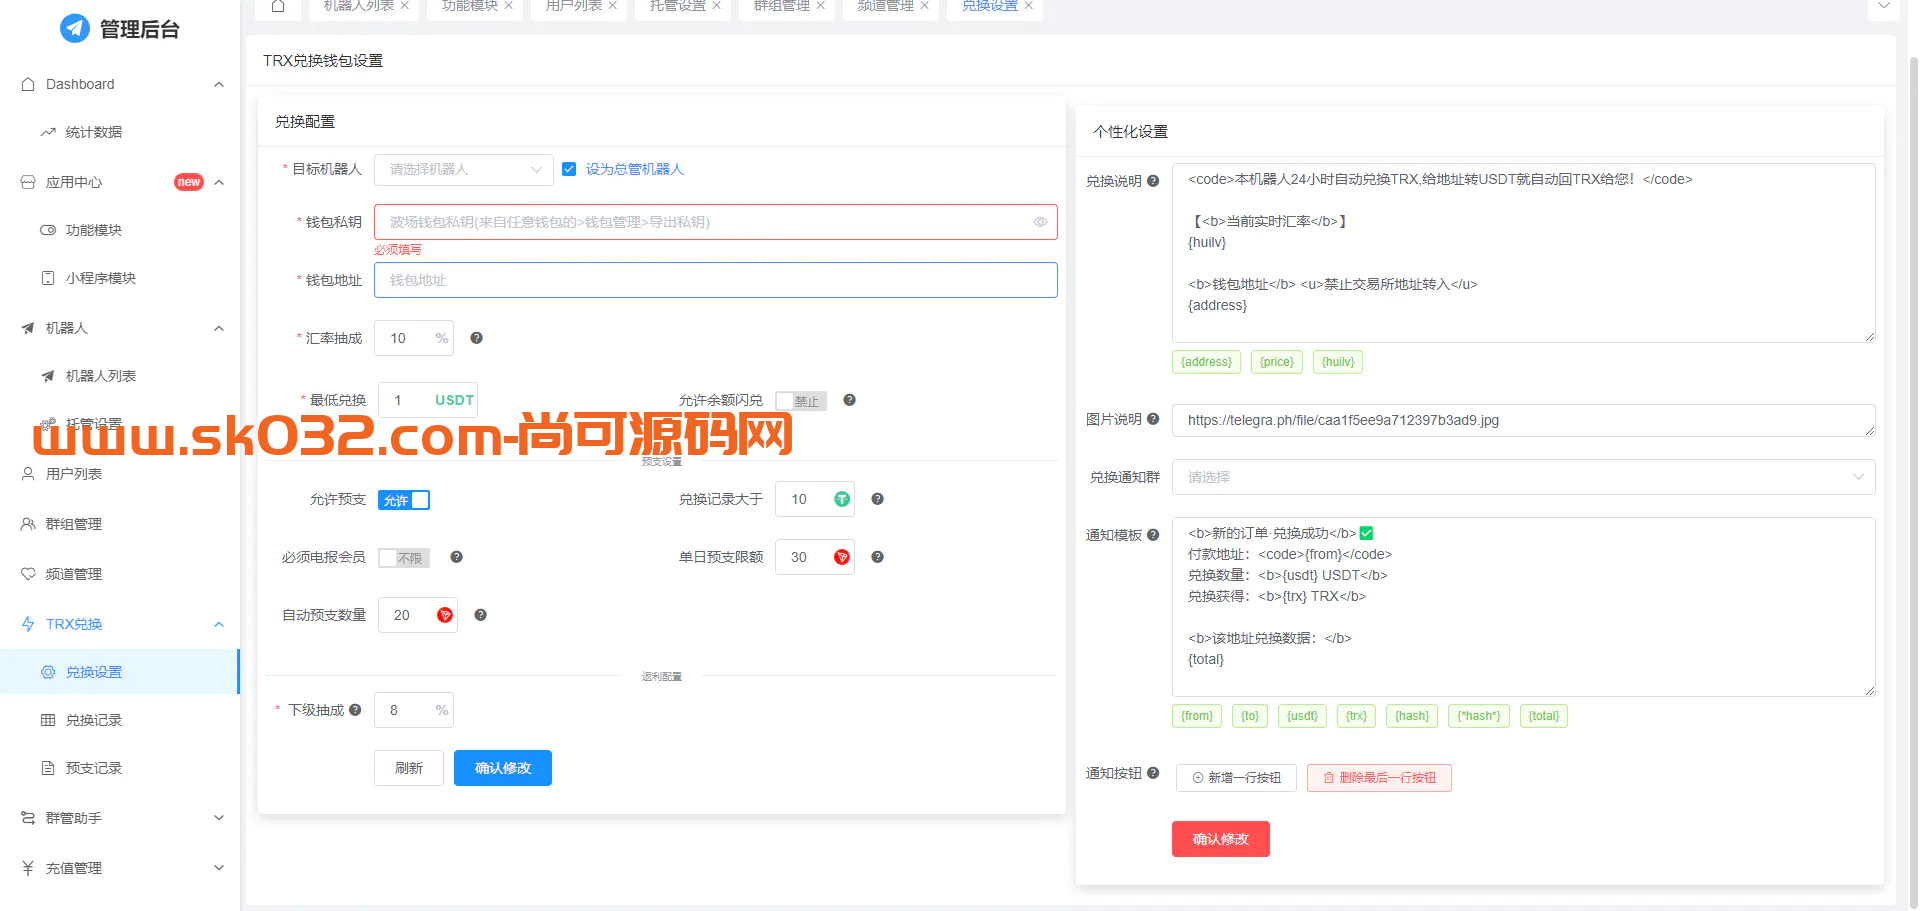Insert the {price} placeholder tag
Viewport: 1920px width, 911px height.
click(x=1277, y=362)
